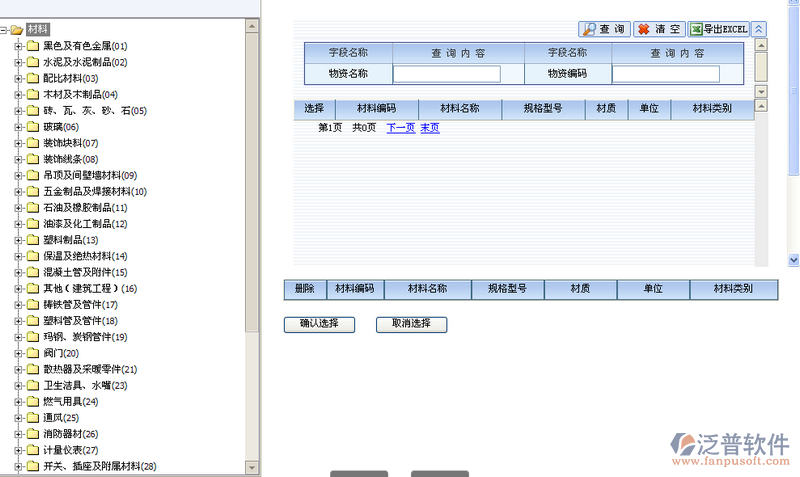Click folder icon of 阀门(20)
This screenshot has width=800, height=477.
[x=33, y=354]
